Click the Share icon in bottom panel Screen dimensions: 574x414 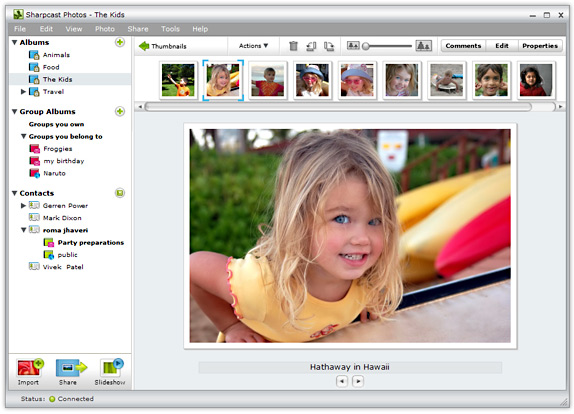(71, 368)
